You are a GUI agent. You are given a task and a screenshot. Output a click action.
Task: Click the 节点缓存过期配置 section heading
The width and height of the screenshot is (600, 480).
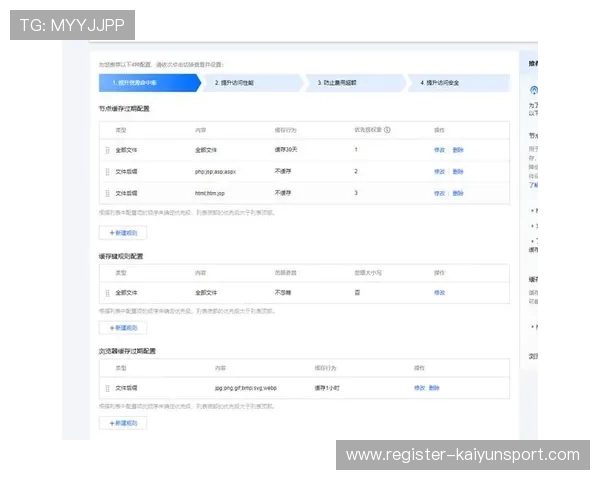[x=124, y=109]
